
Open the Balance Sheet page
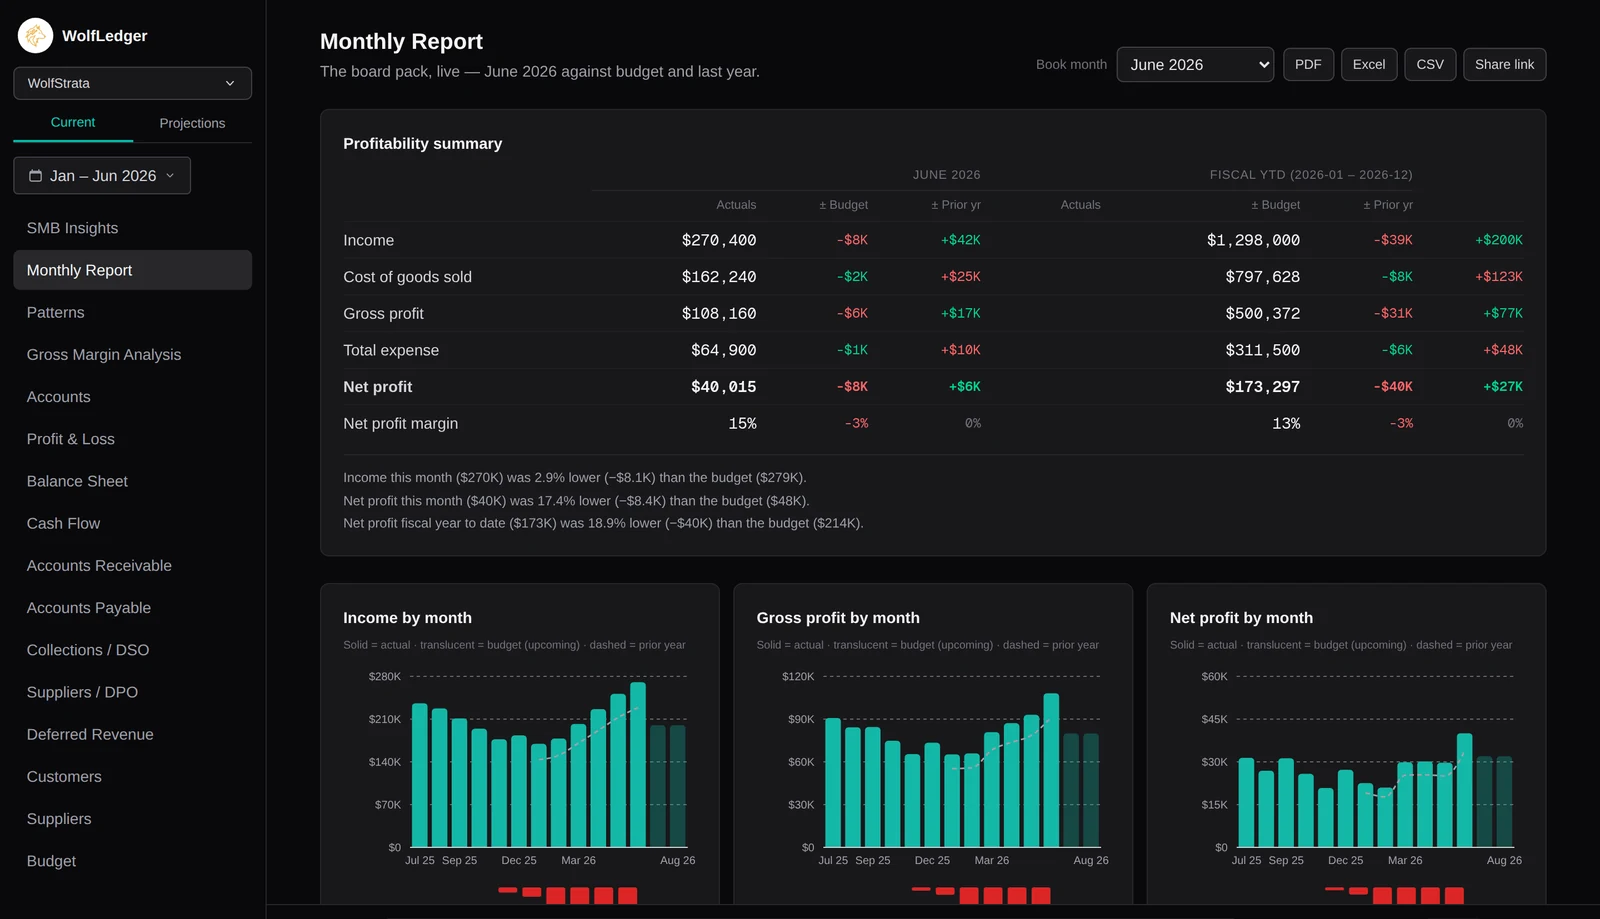pos(132,481)
